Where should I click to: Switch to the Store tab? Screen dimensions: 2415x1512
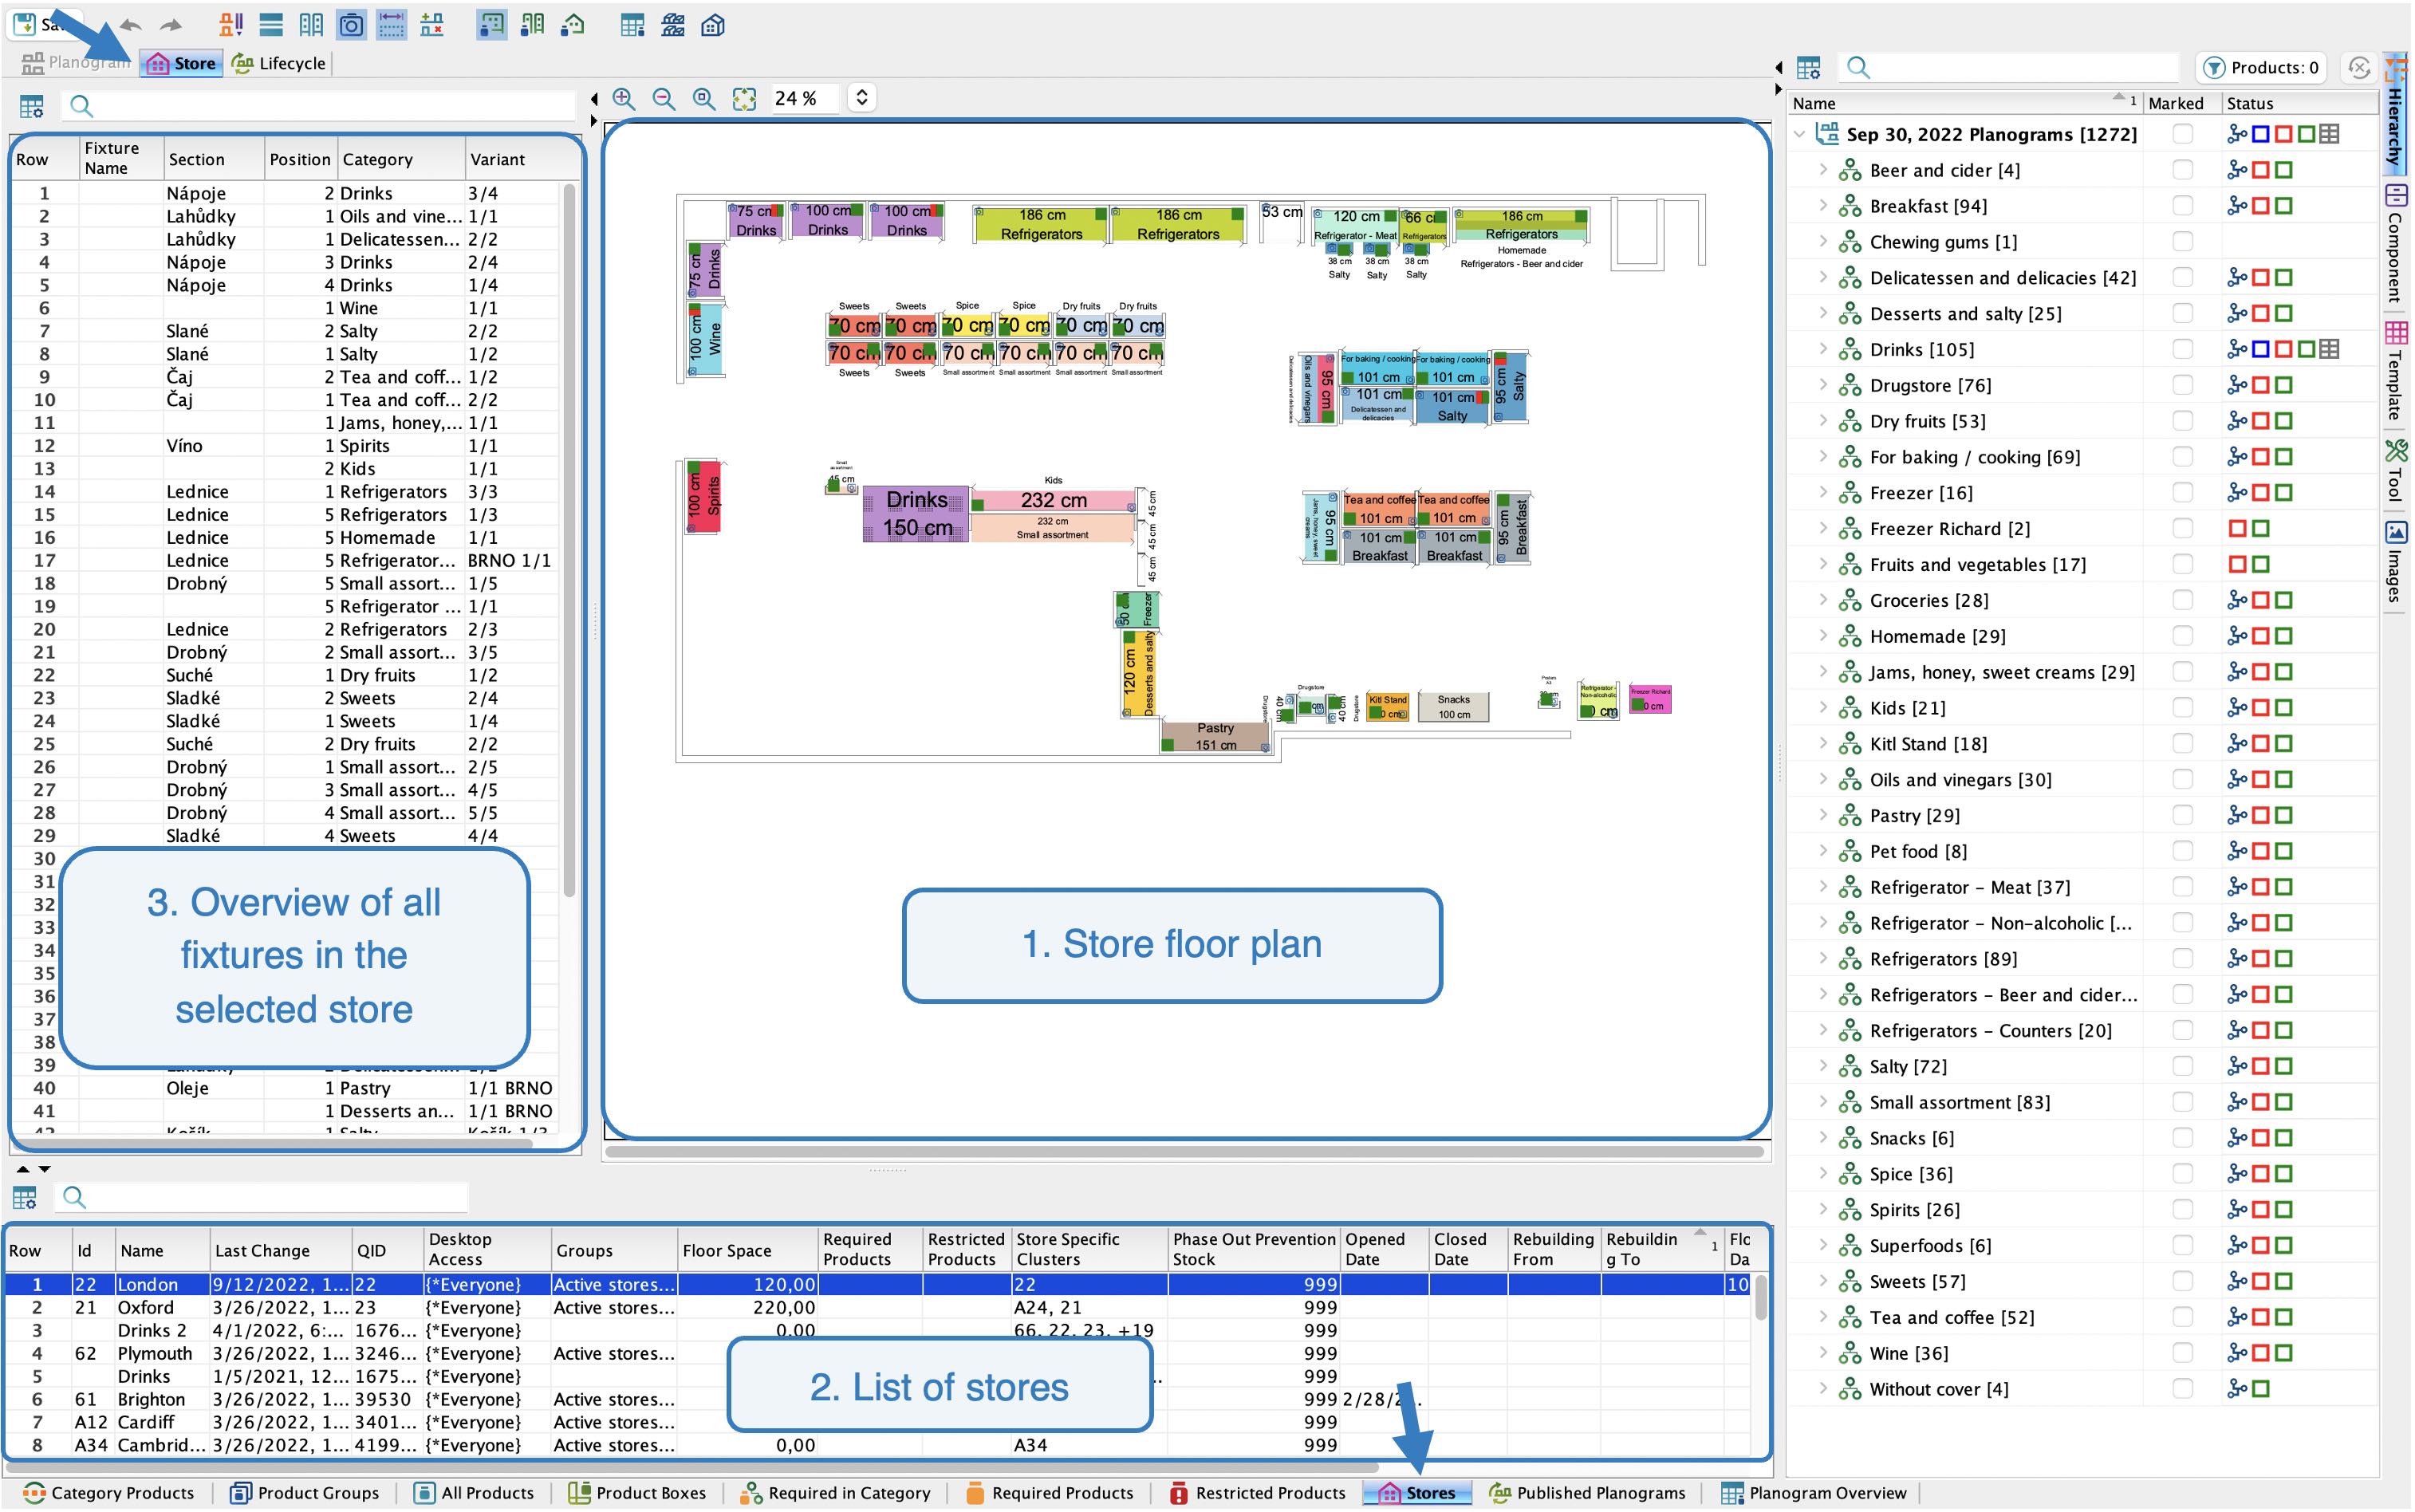[181, 63]
